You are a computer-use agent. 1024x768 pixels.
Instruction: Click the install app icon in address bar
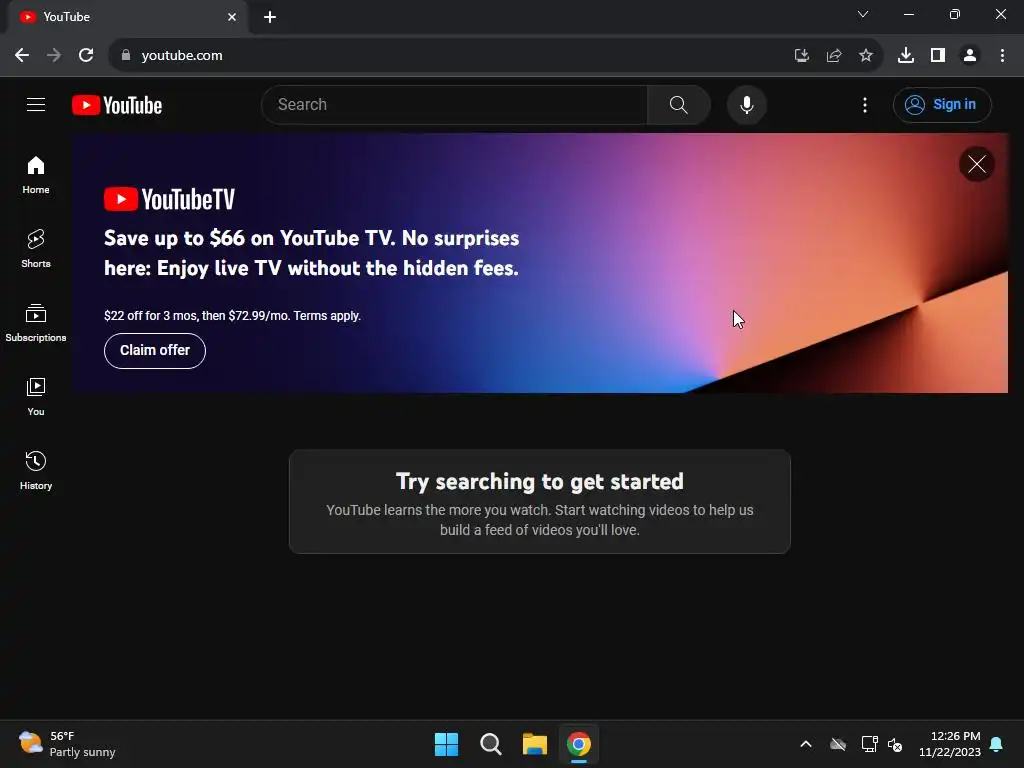tap(801, 56)
